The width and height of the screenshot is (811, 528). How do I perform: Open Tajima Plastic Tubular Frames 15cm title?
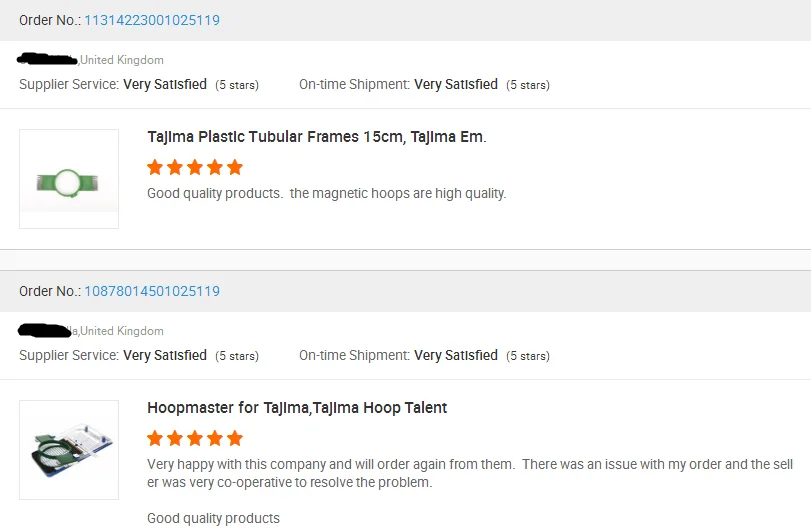click(316, 137)
